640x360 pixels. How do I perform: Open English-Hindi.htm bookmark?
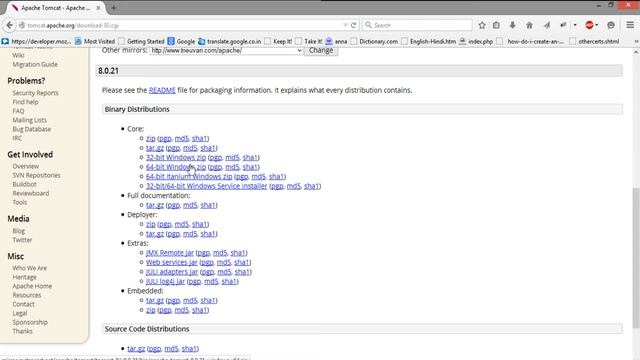coord(429,41)
